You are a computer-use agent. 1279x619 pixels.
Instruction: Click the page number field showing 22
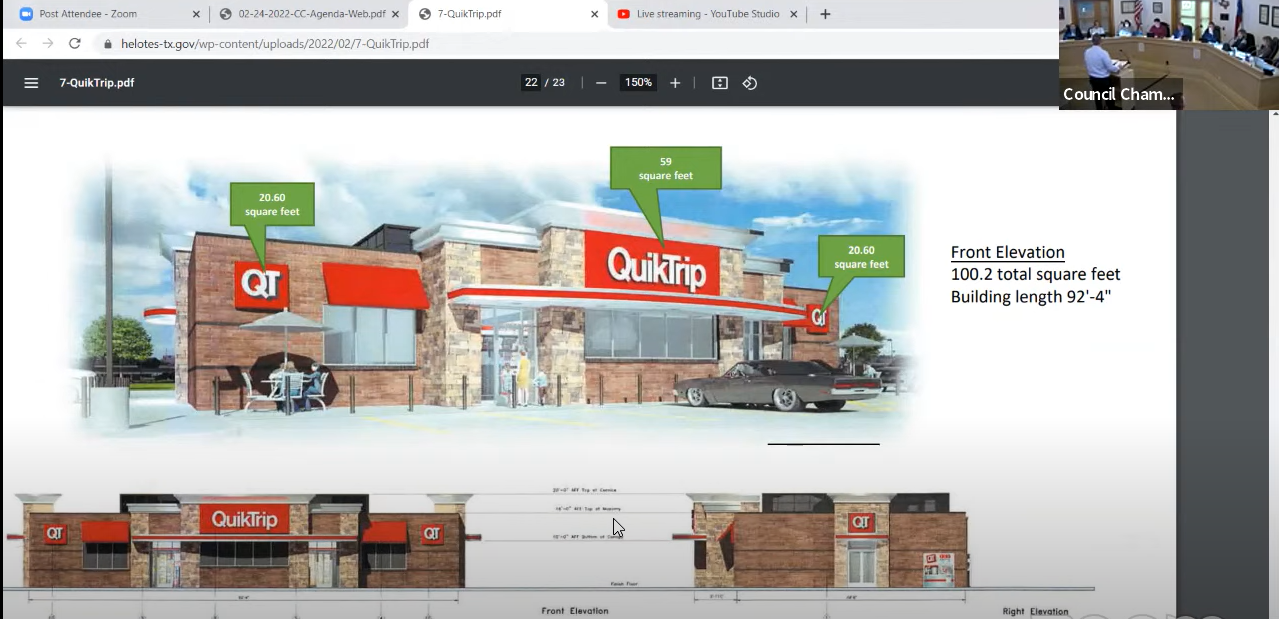[x=531, y=83]
